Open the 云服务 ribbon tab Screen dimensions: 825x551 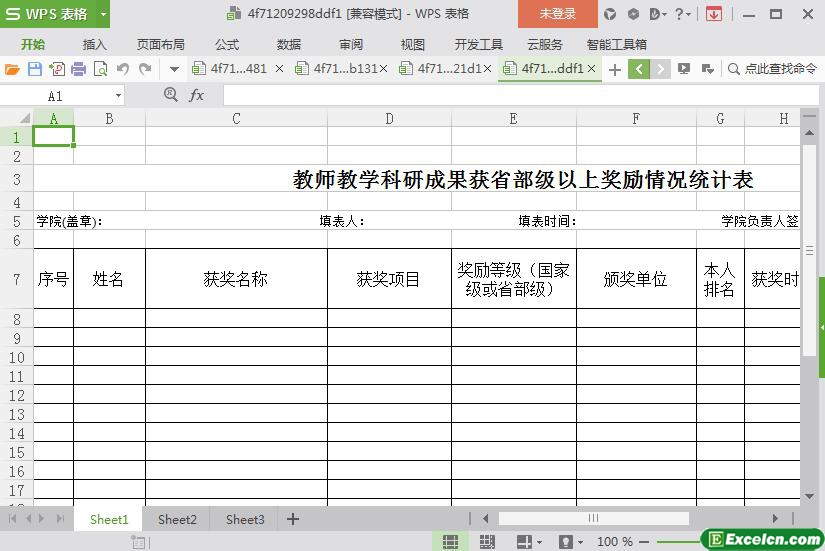coord(545,45)
